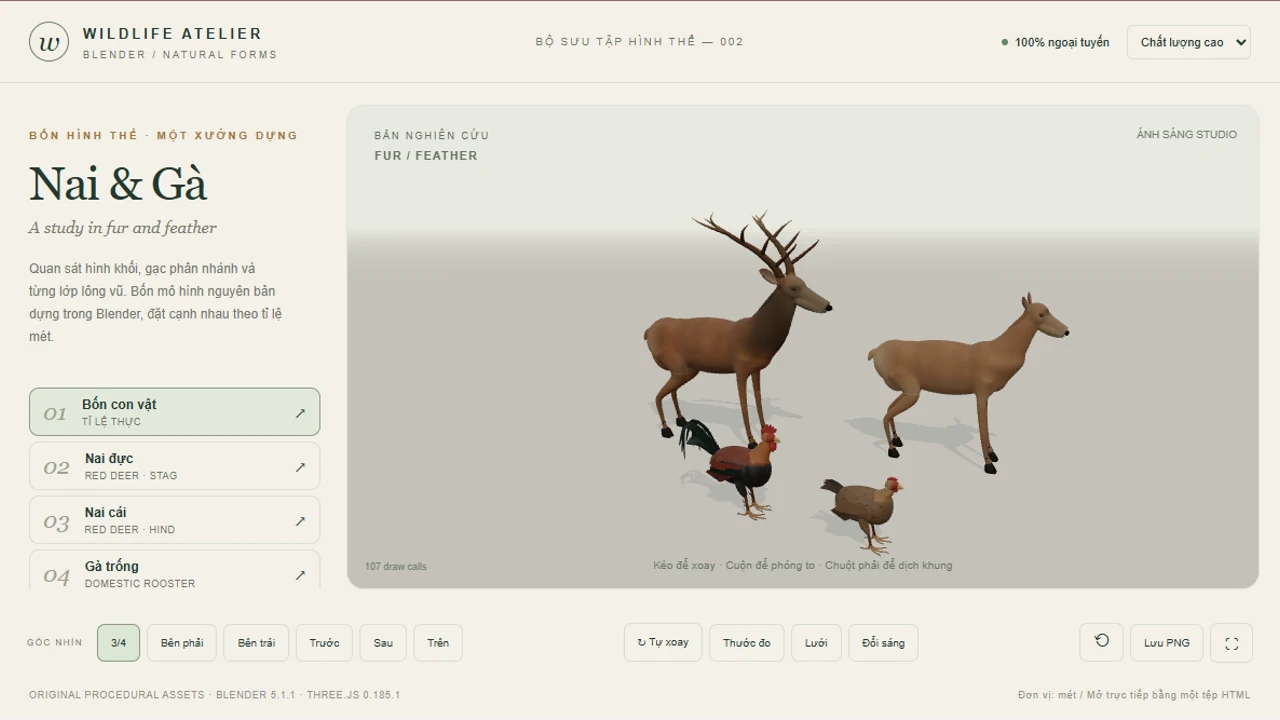
Task: Click 'A study in fur and feather' subtitle
Action: 123,228
